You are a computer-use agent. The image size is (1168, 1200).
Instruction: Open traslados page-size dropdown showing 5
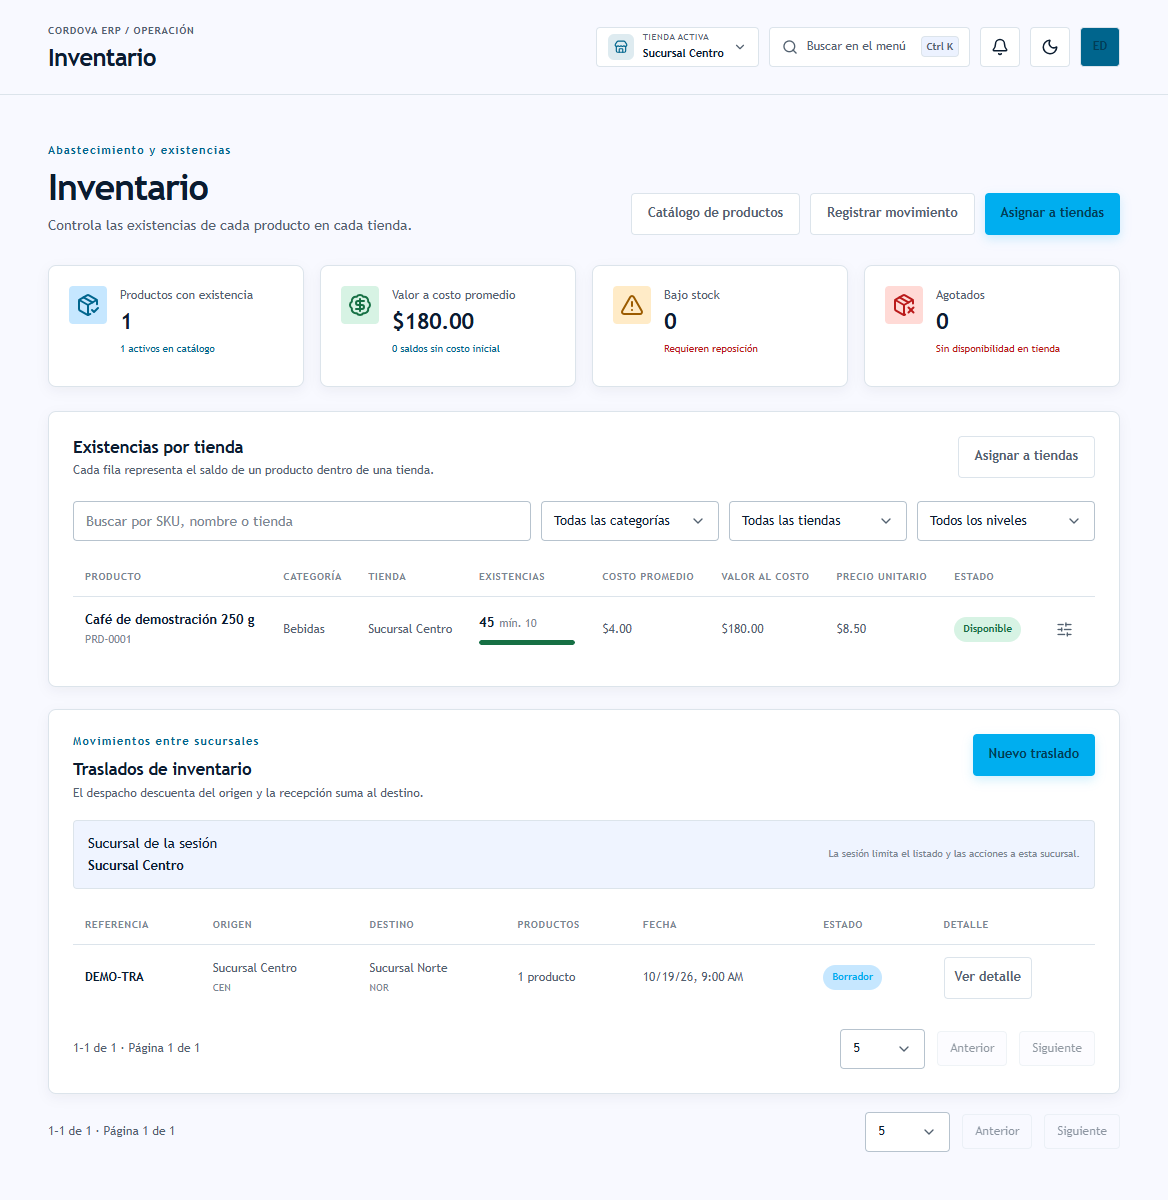click(882, 1049)
